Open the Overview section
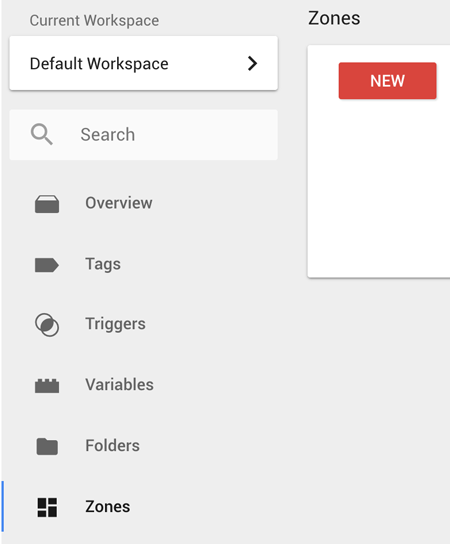 coord(119,203)
